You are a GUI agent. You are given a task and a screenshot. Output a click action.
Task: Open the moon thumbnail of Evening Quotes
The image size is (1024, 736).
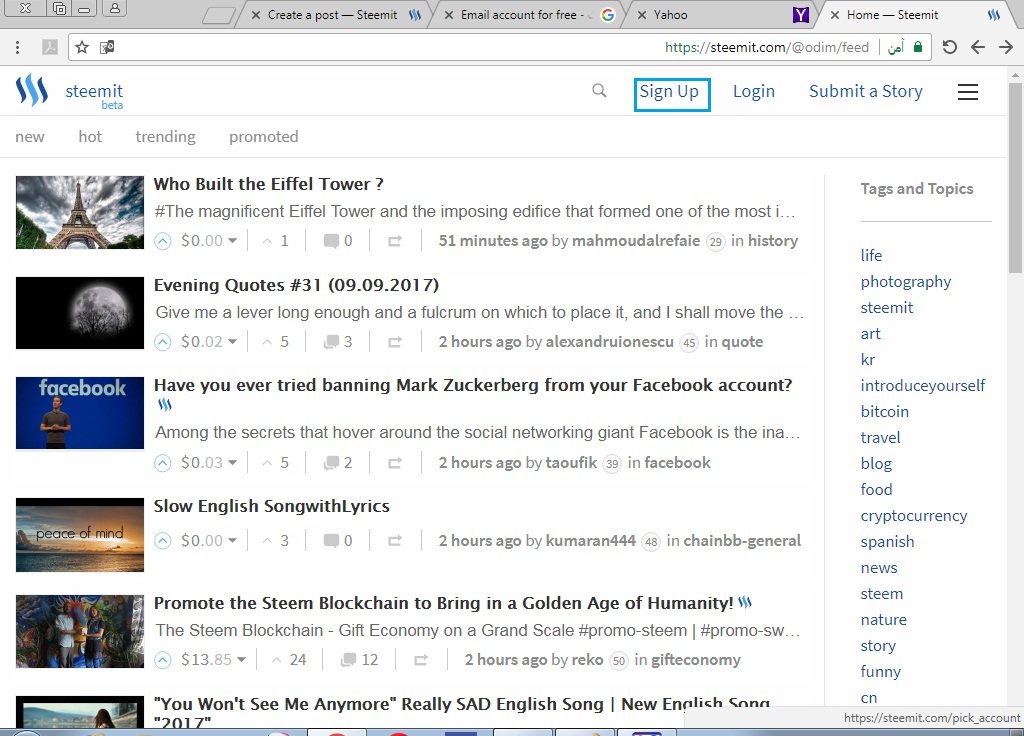pos(80,313)
